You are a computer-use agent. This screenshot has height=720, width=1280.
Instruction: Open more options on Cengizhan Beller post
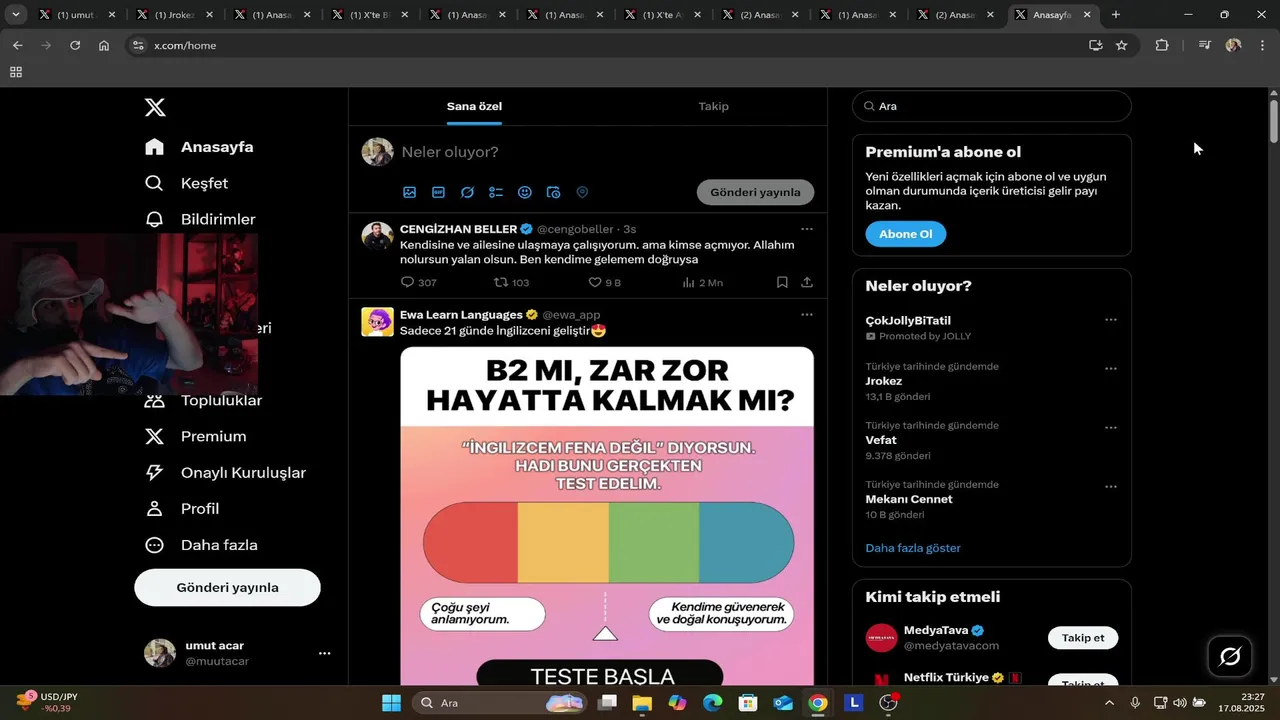coord(807,229)
